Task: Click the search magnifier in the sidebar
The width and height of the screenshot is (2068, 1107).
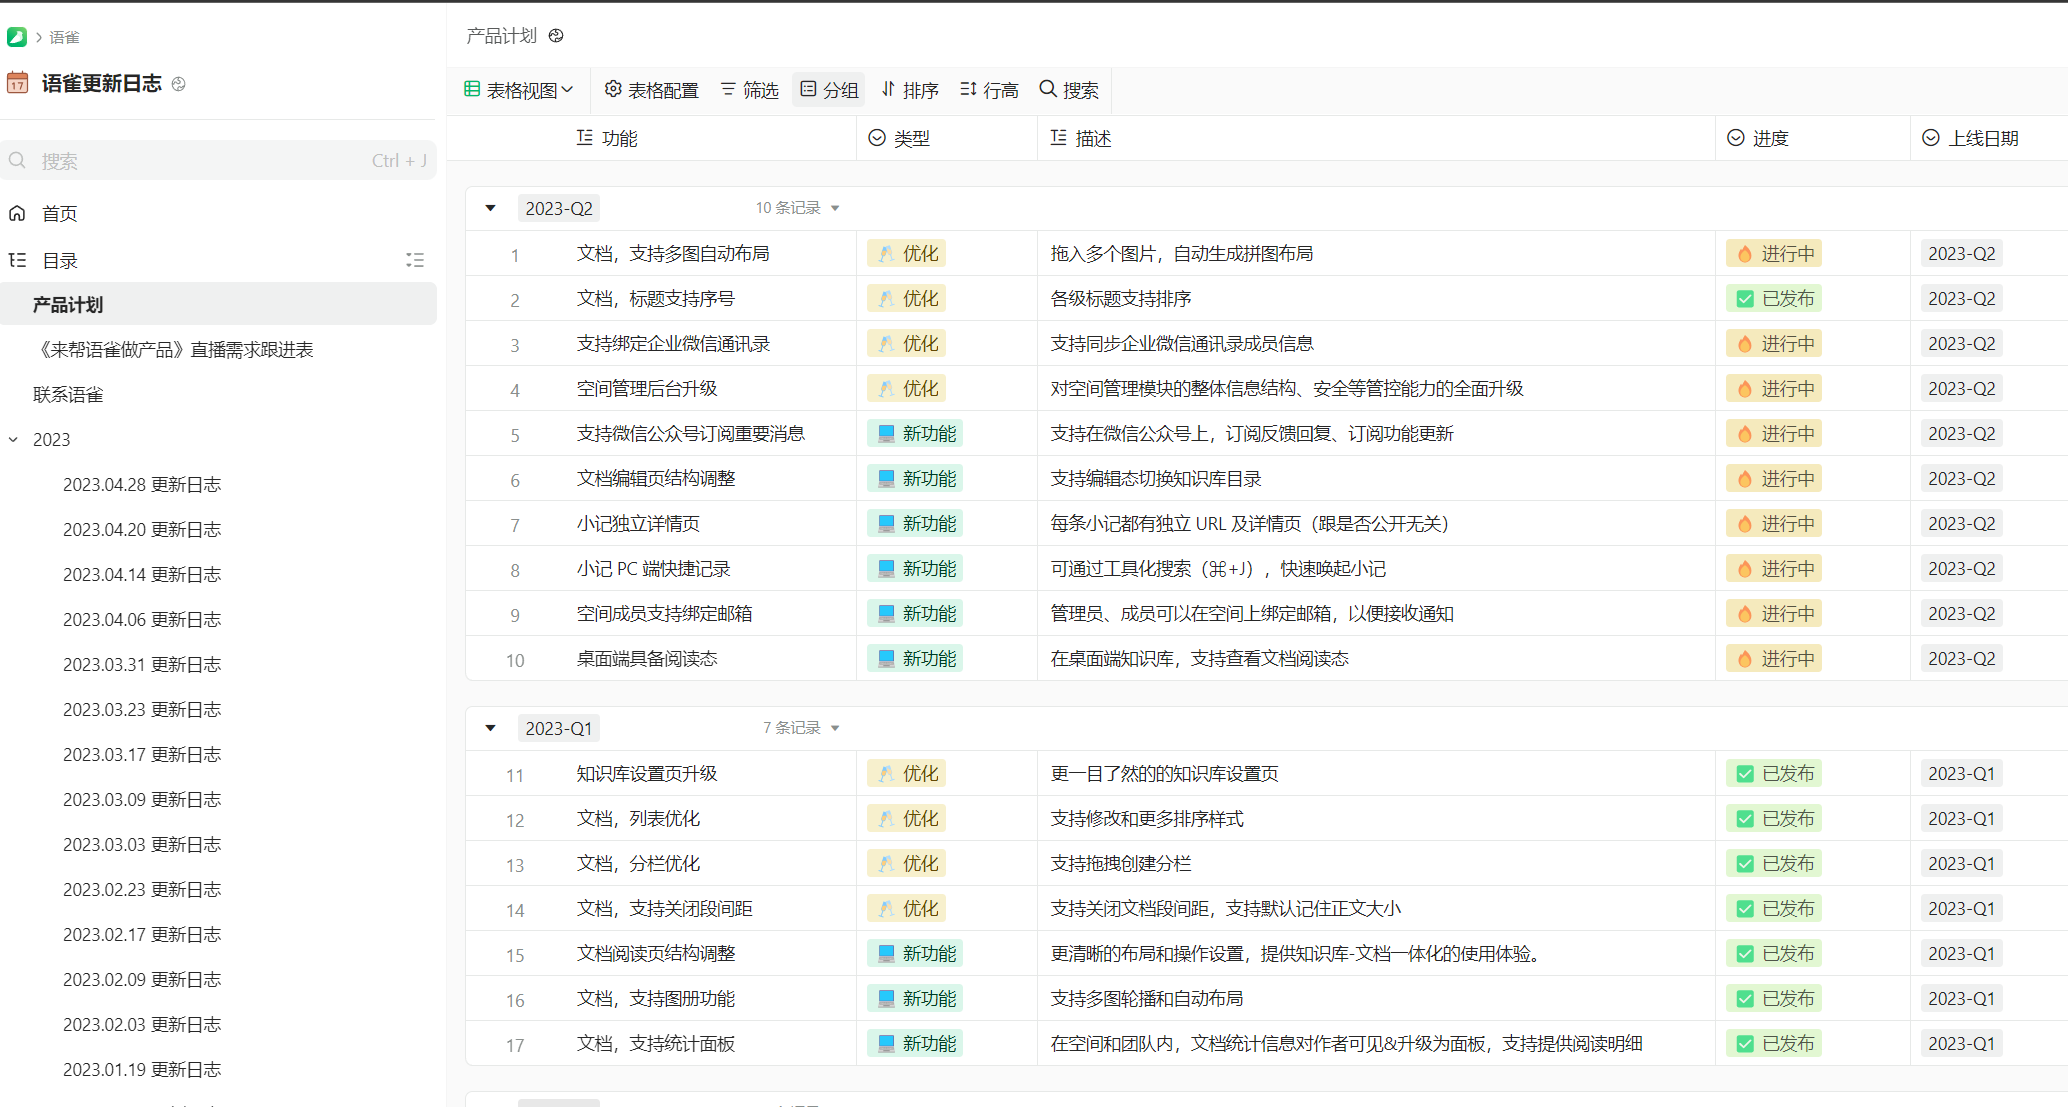Action: [18, 161]
